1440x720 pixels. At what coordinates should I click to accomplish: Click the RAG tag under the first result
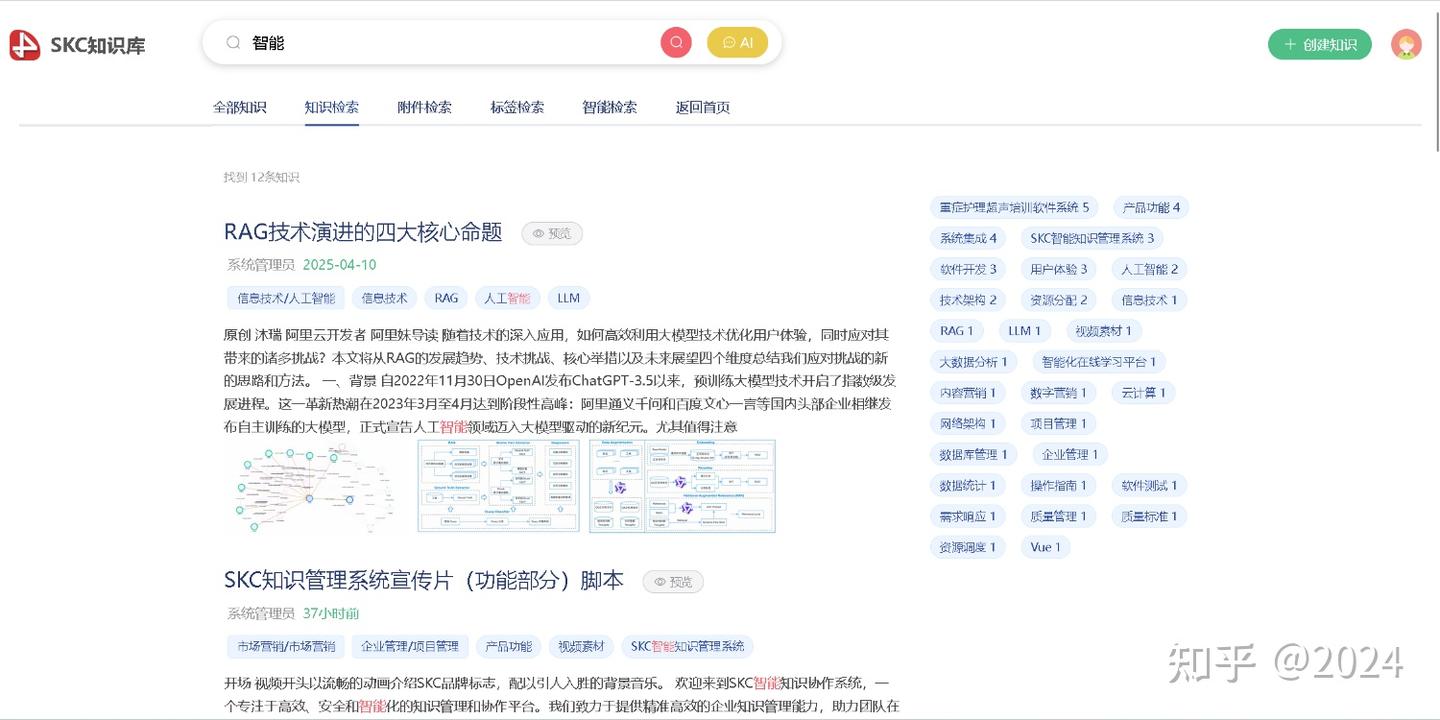[446, 298]
